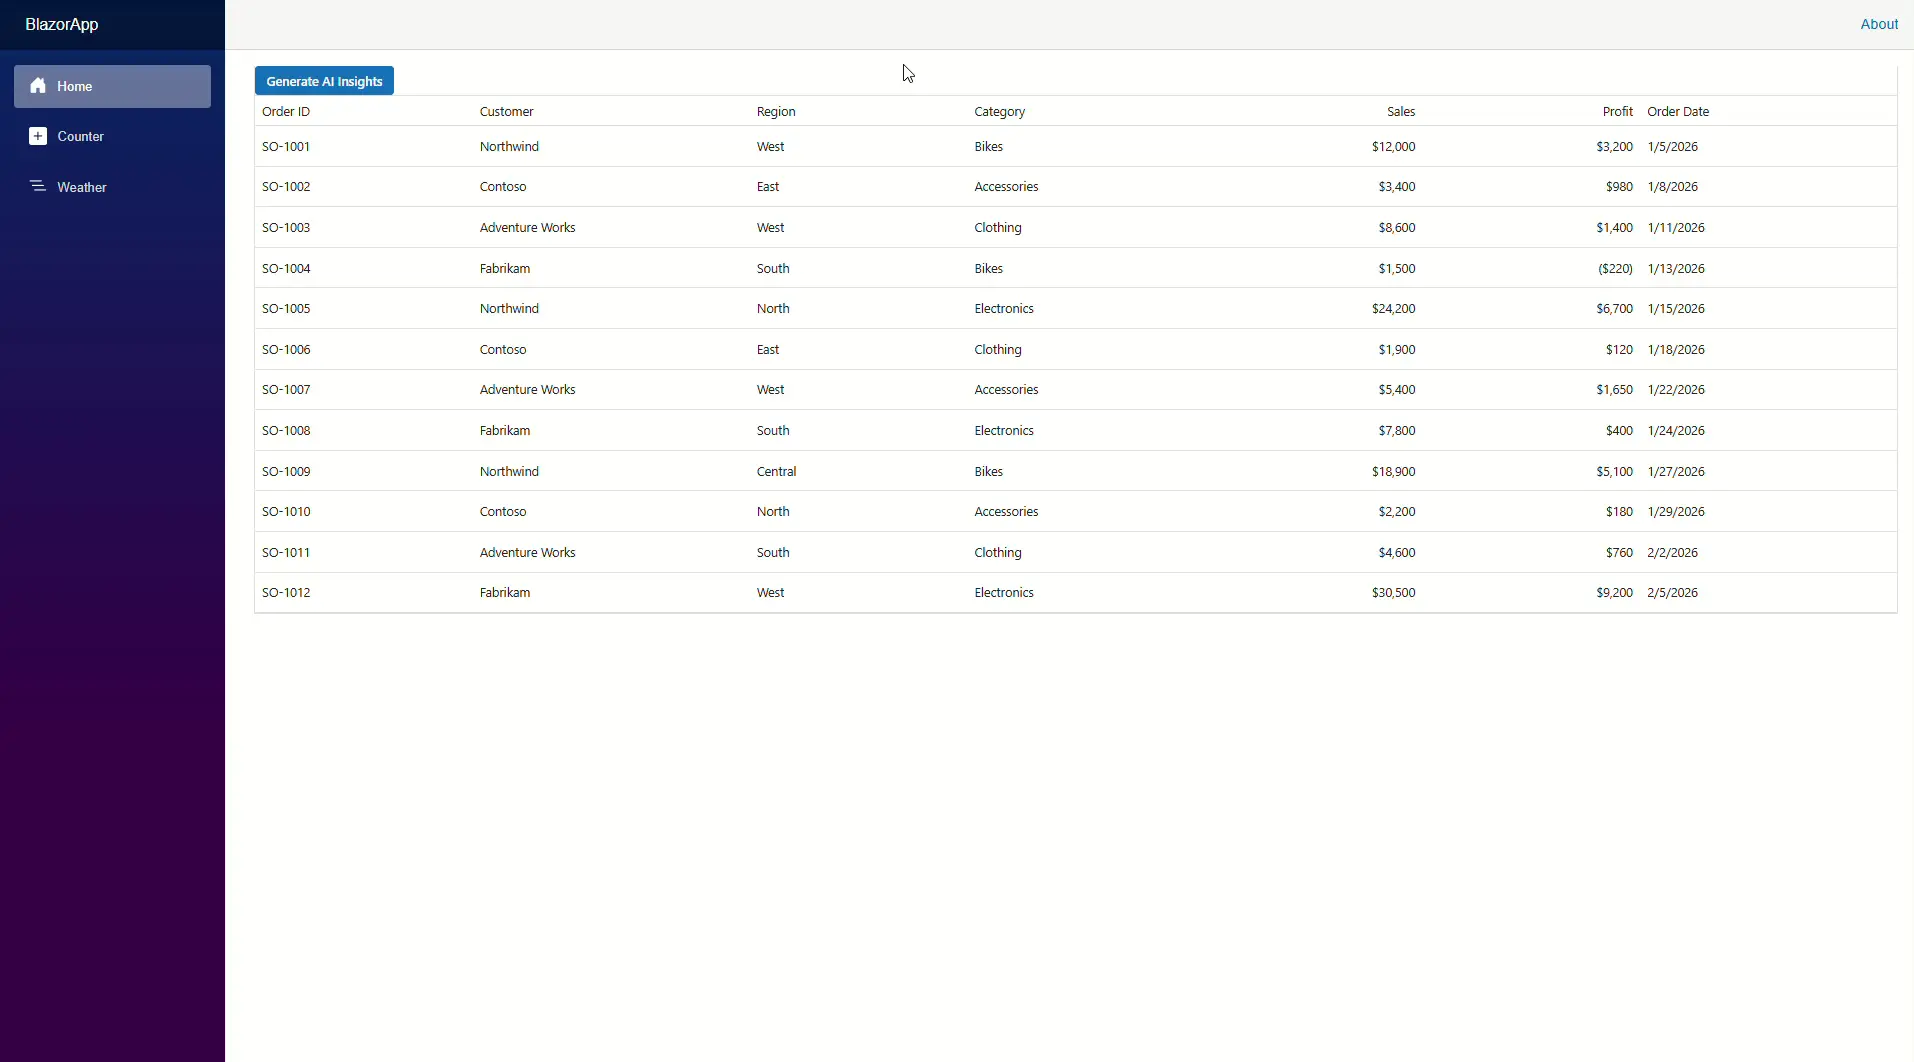Select order SO-1002 cell
1914x1062 pixels.
tap(286, 187)
